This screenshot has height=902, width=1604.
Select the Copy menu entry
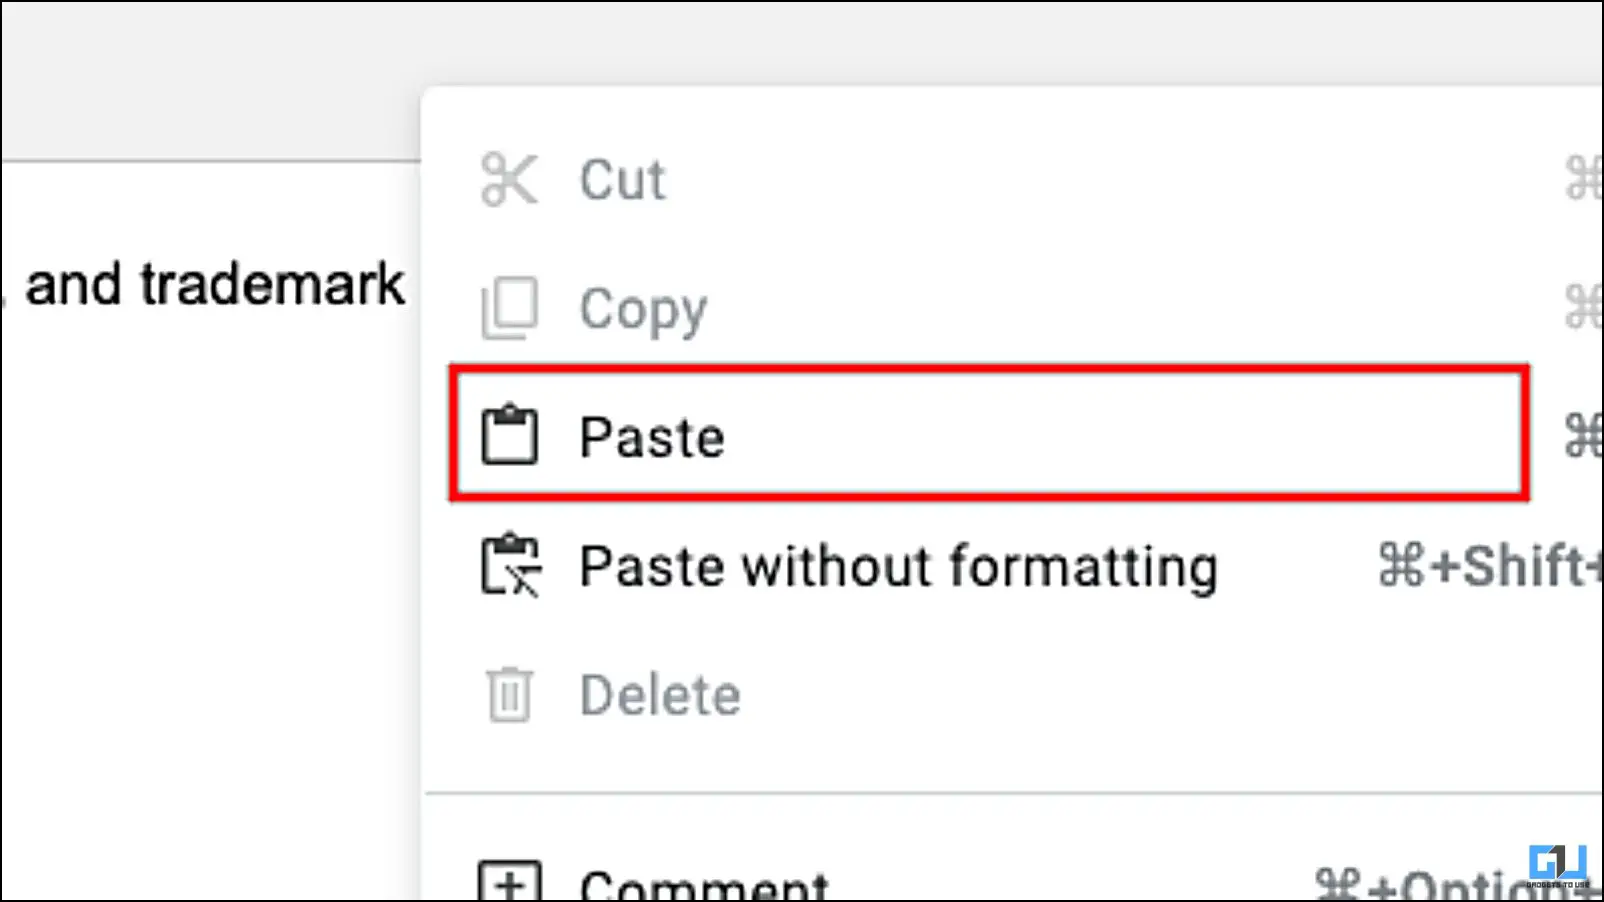(643, 309)
